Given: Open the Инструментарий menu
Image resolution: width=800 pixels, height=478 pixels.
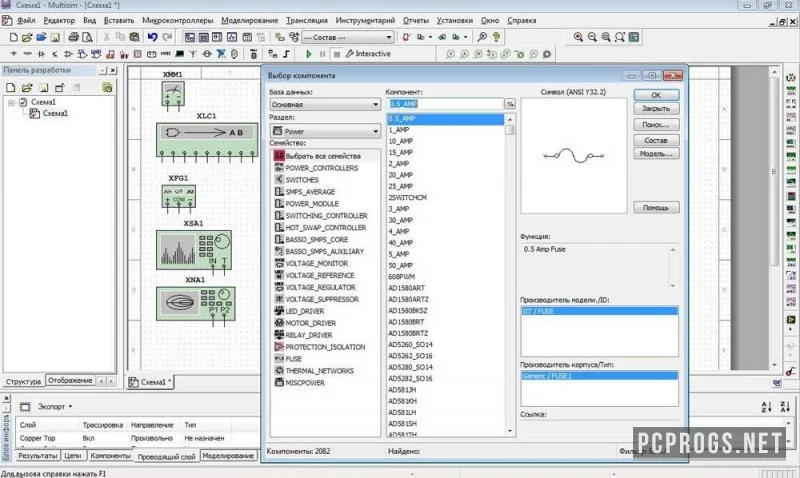Looking at the screenshot, I should tap(365, 20).
